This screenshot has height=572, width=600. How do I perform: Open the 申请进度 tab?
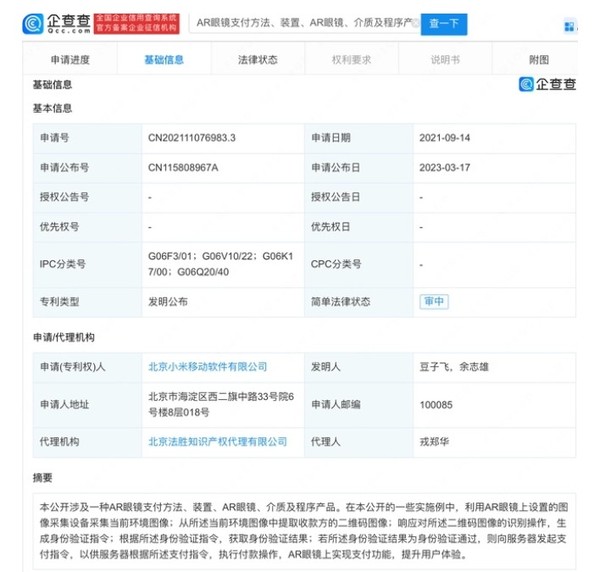70,60
